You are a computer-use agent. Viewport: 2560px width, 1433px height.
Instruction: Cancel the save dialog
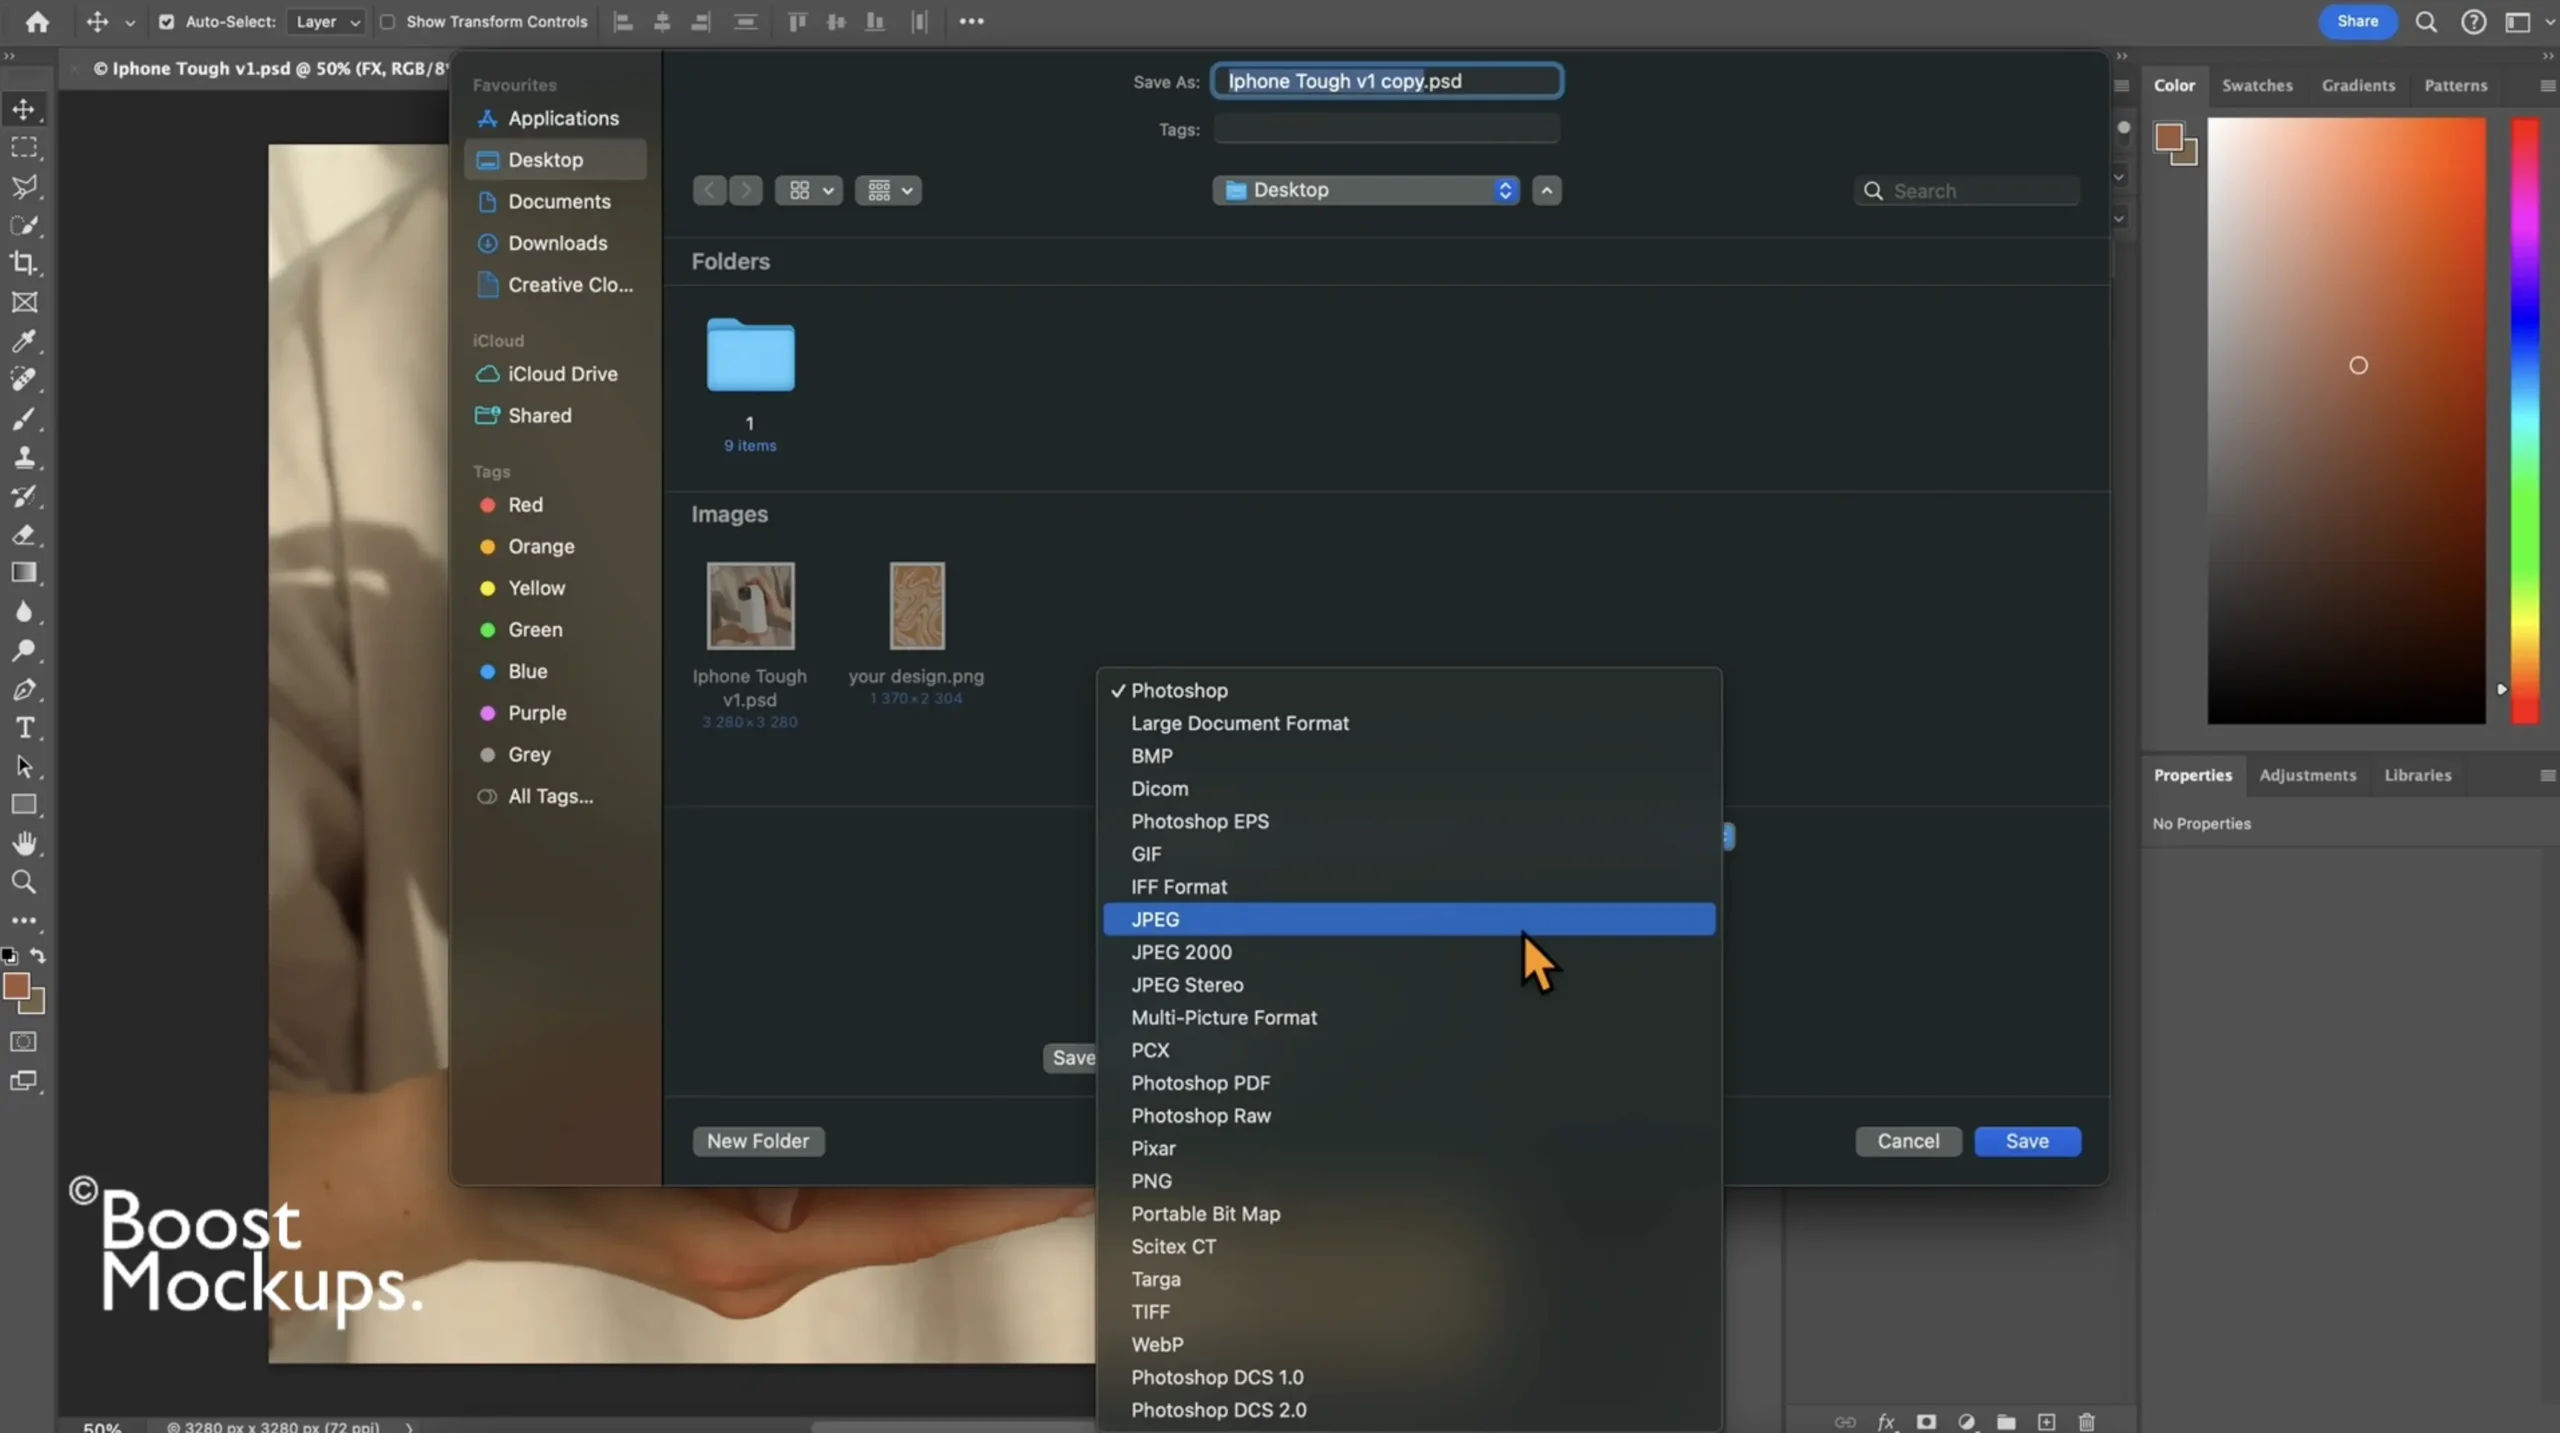tap(1908, 1141)
